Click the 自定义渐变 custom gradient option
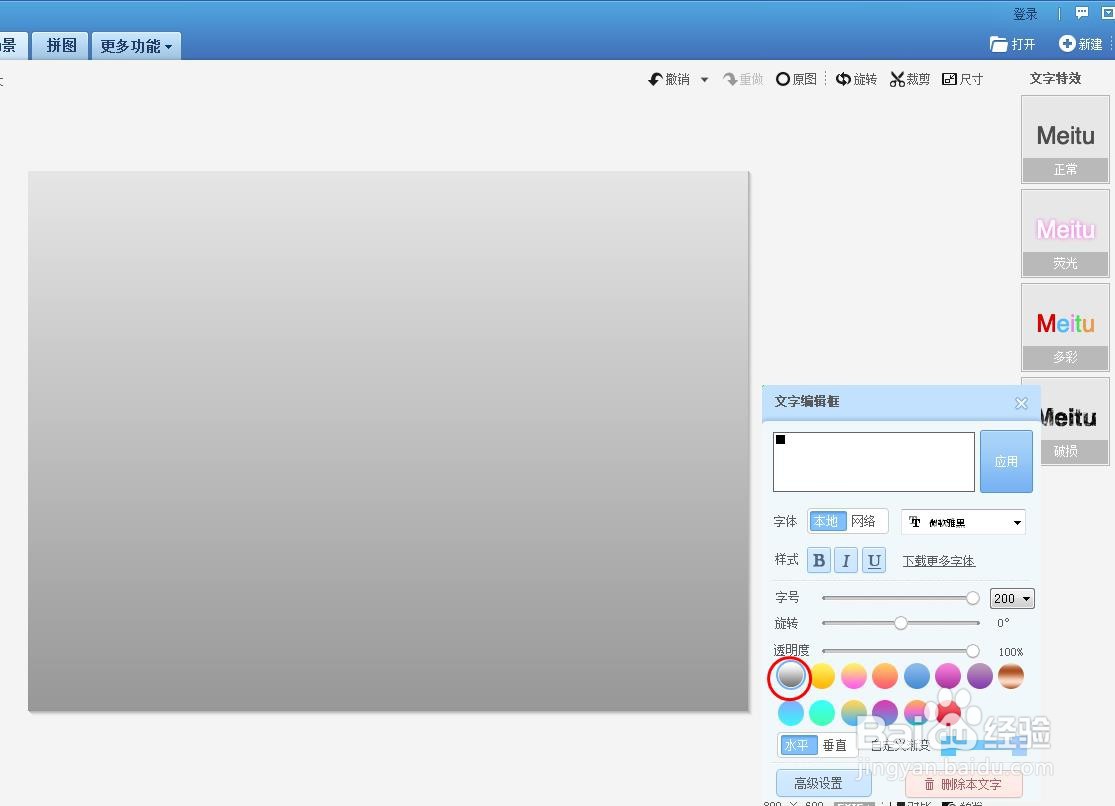This screenshot has width=1115, height=806. [900, 745]
